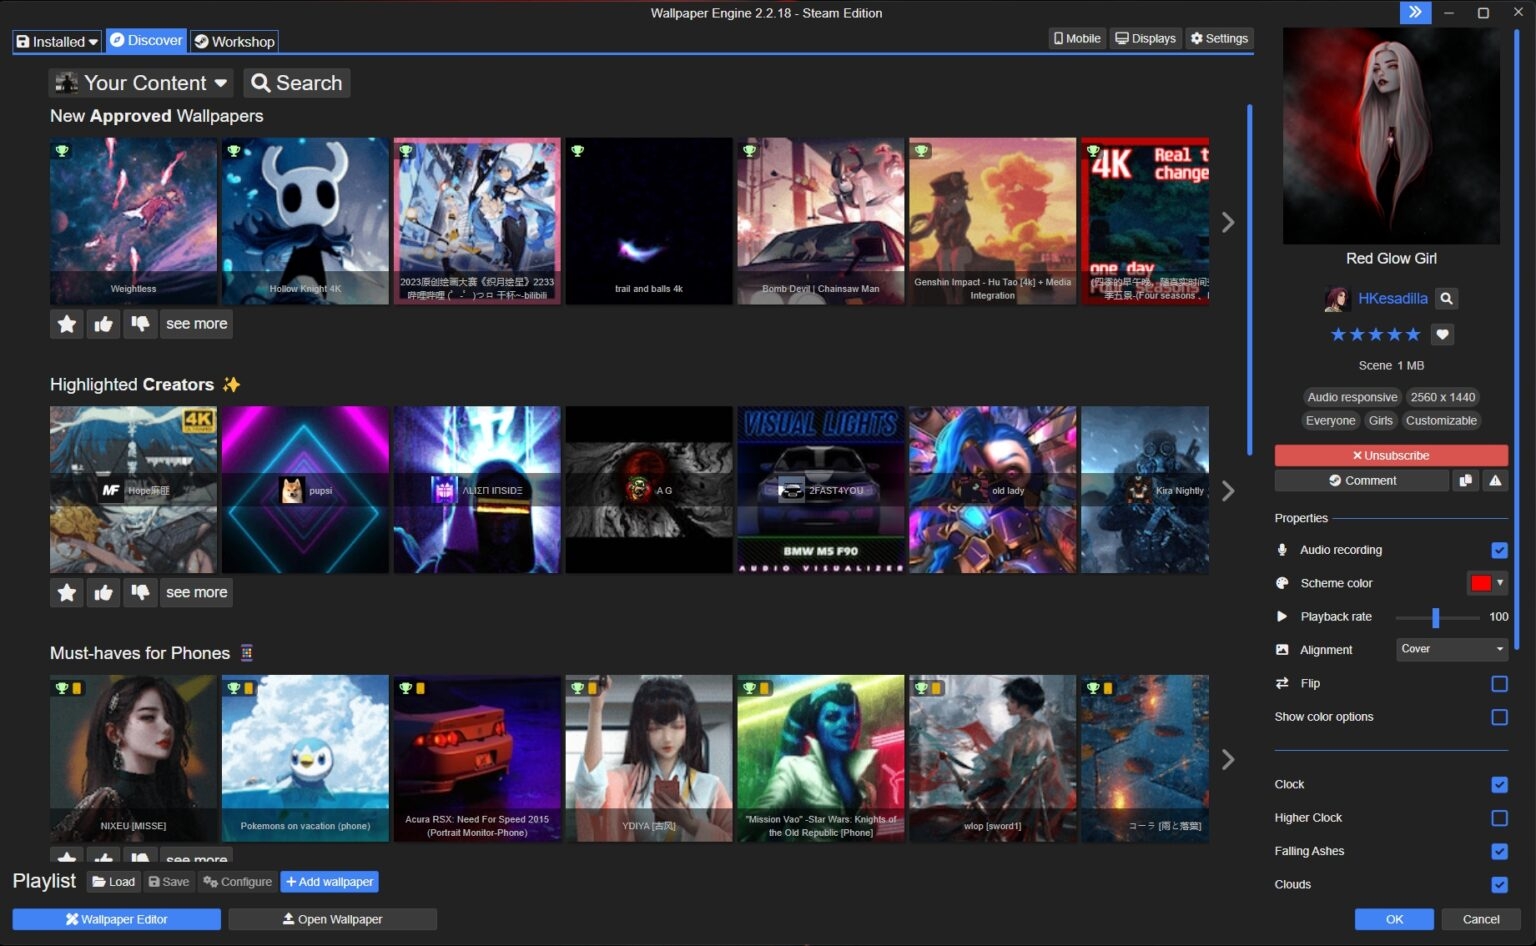Expand the Your Content dropdown
The width and height of the screenshot is (1536, 946).
140,83
